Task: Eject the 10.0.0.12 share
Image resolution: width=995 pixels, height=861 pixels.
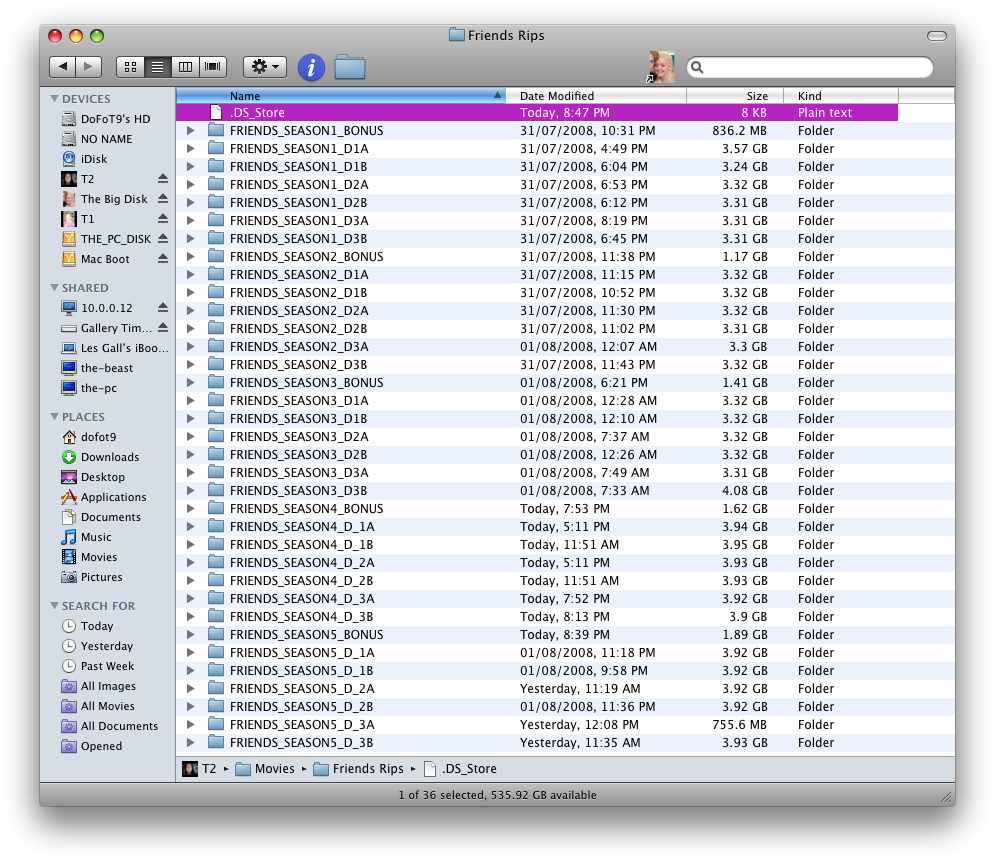Action: coord(162,308)
